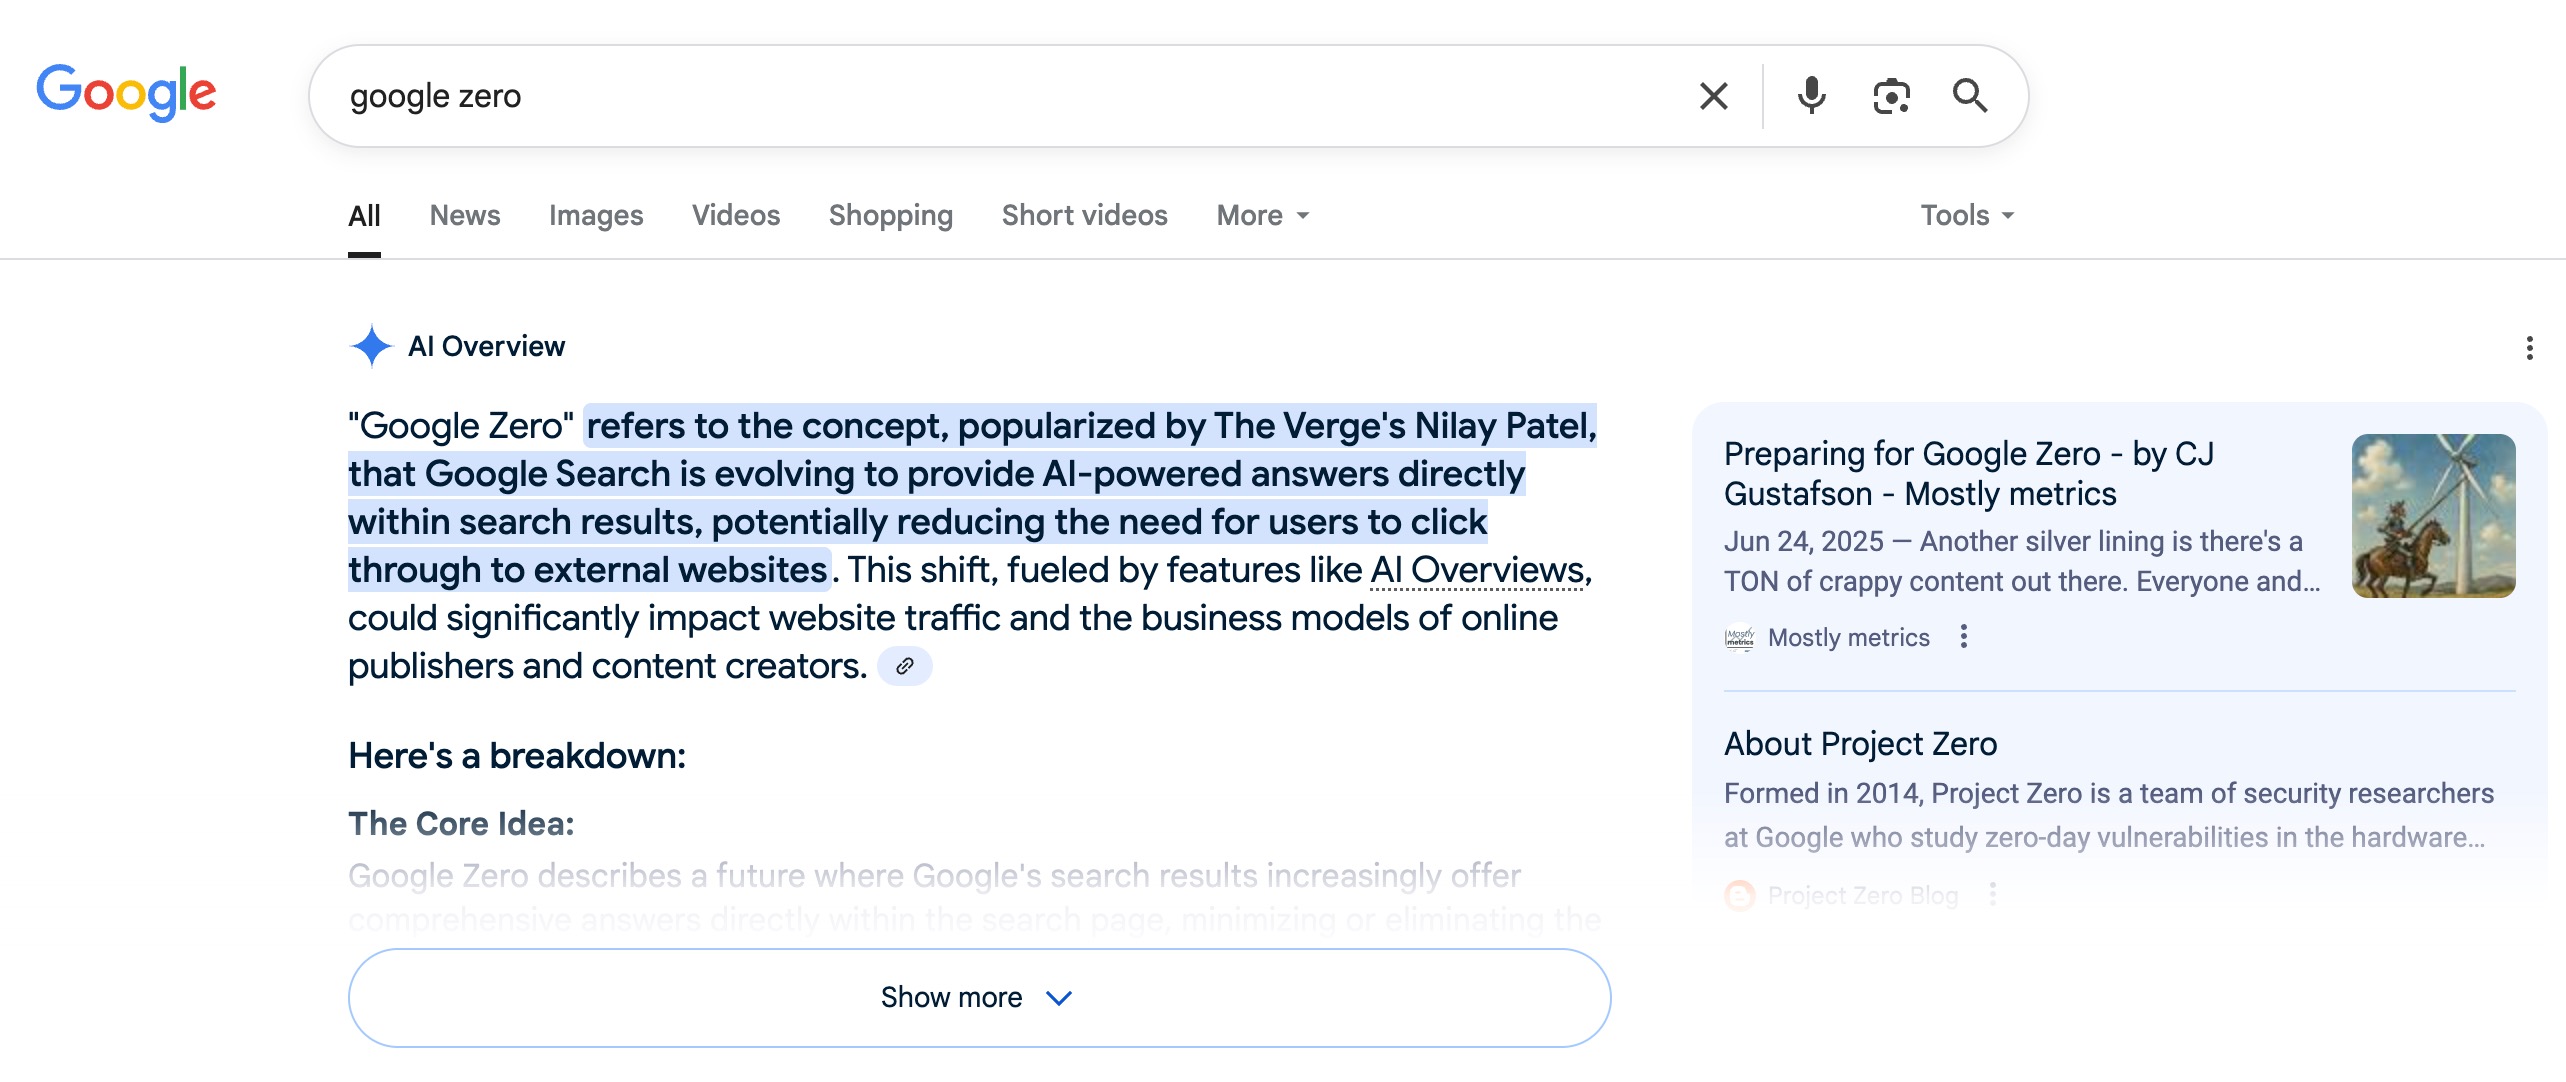This screenshot has width=2566, height=1082.
Task: Click the highlighted 'refers to the concept' text
Action: point(972,498)
